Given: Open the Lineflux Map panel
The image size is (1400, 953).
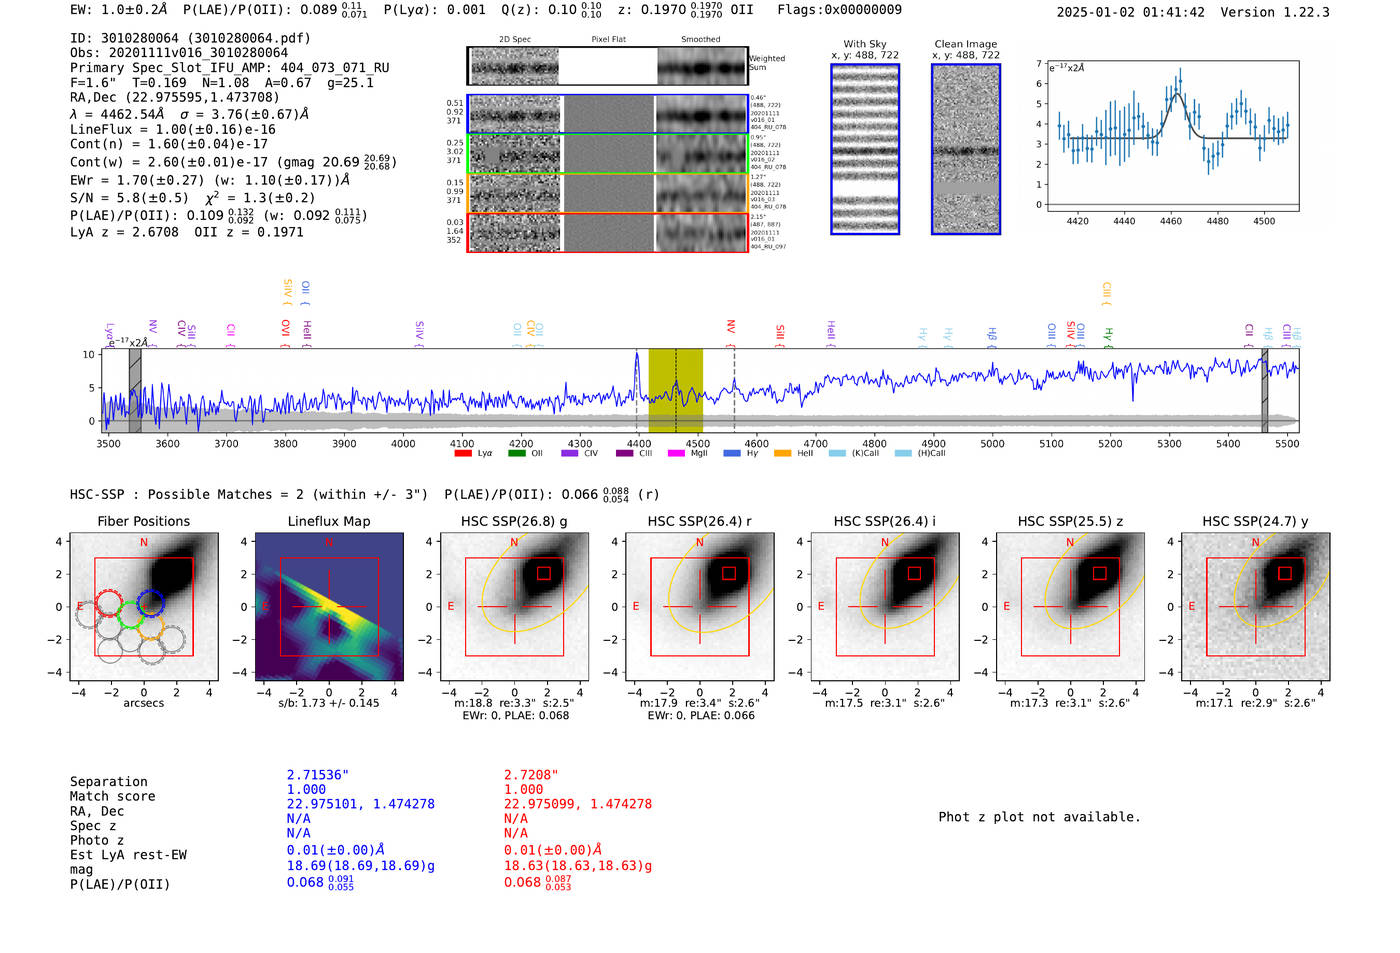Looking at the screenshot, I should click(329, 606).
